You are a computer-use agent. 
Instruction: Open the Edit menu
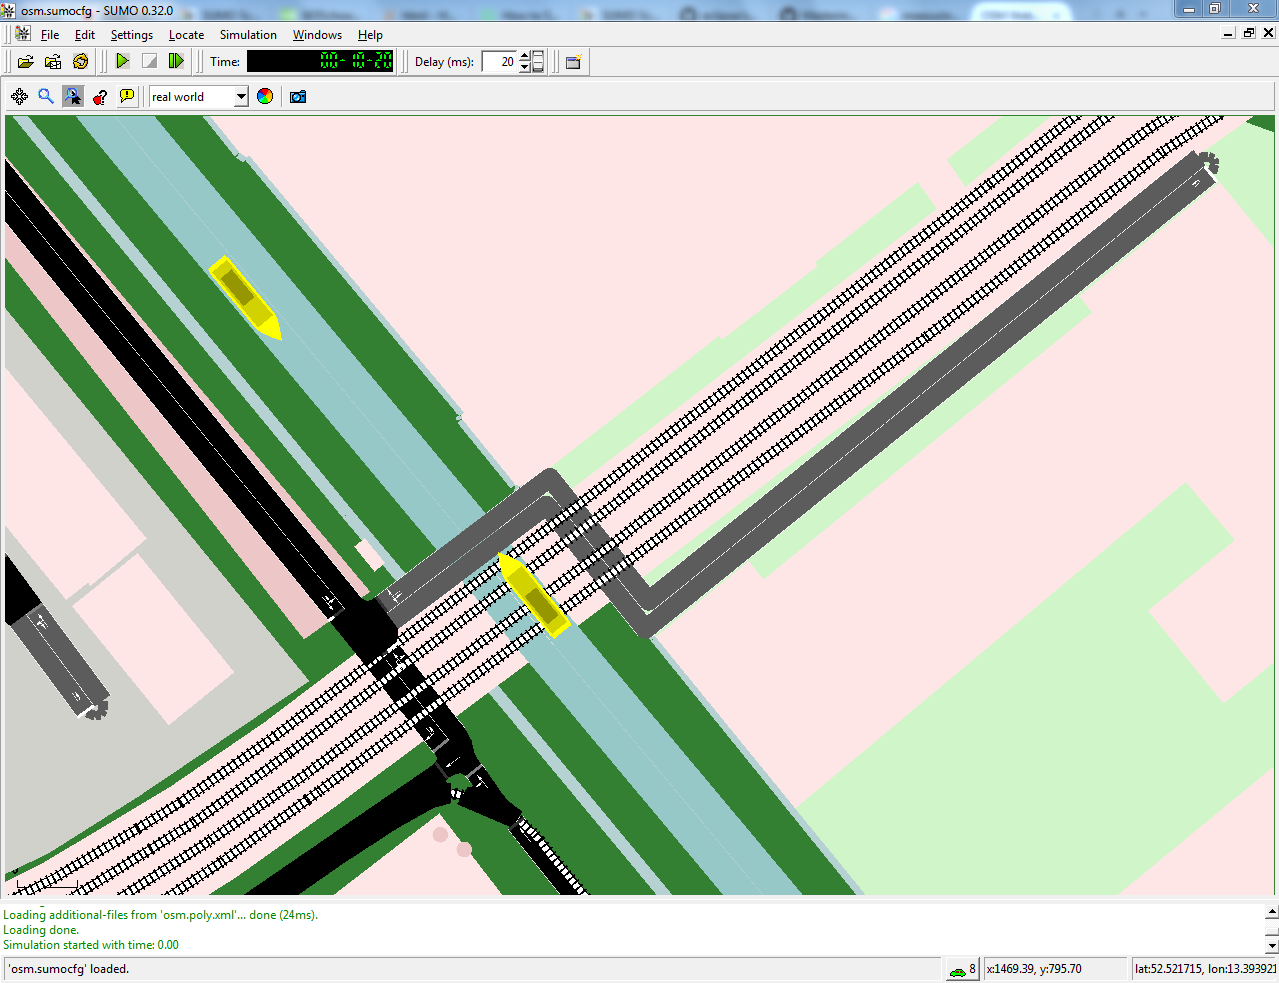85,35
